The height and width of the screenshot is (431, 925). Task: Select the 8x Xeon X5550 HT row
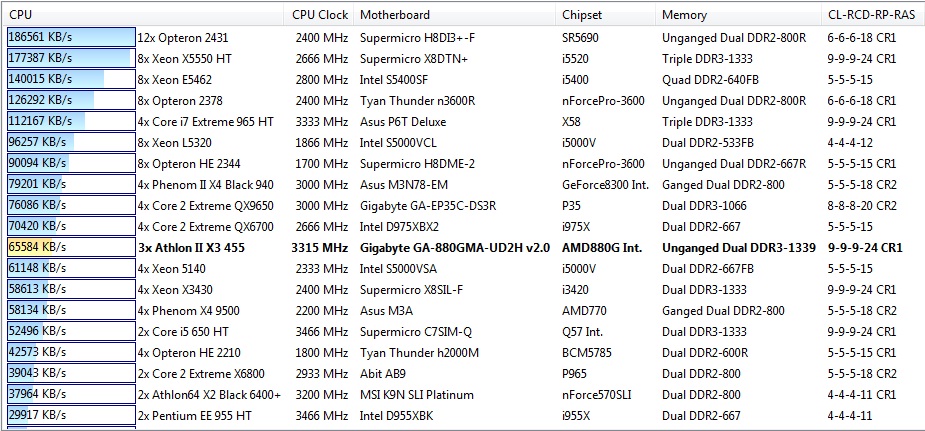pyautogui.click(x=185, y=58)
